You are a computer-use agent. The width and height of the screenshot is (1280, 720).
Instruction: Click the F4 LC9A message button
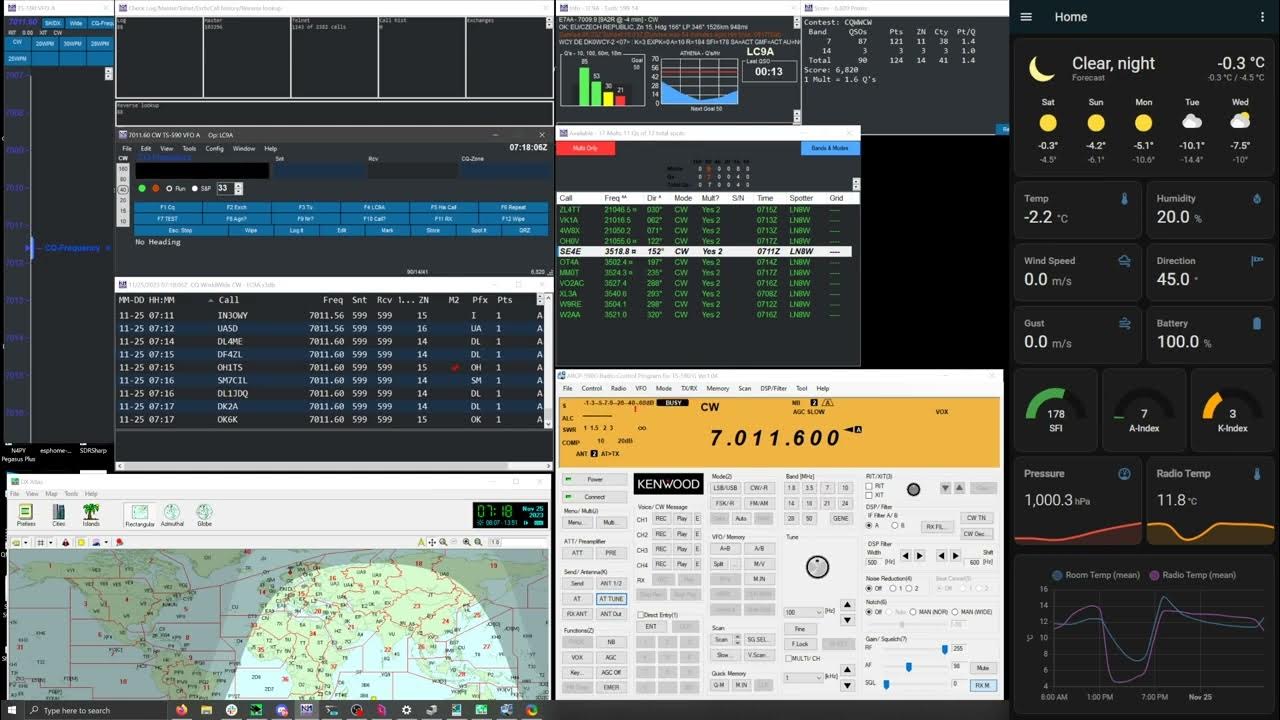coord(374,207)
